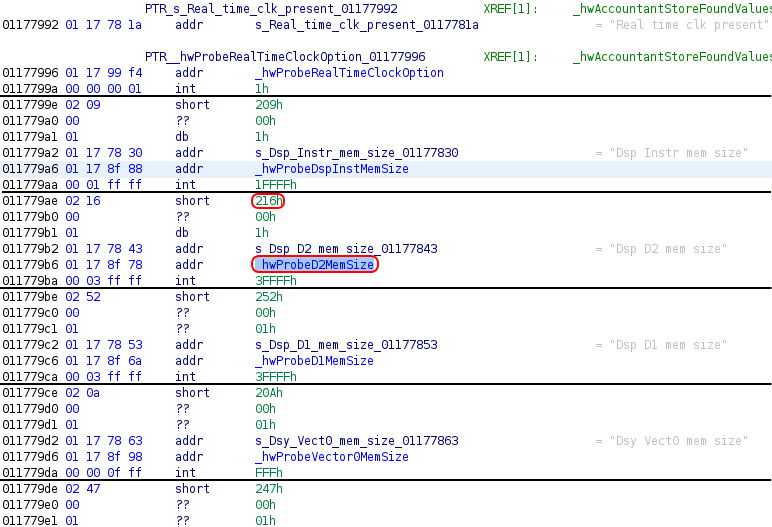Click address 01177992 in the listing
772x527 pixels.
pyautogui.click(x=31, y=25)
